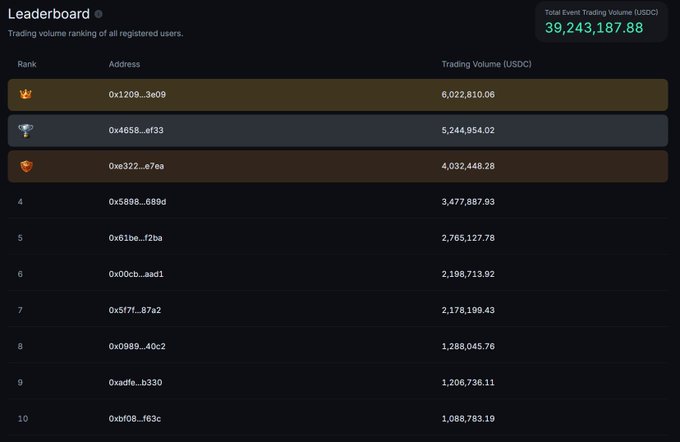680x442 pixels.
Task: Click volume 3,477,887.93
Action: [x=468, y=202]
